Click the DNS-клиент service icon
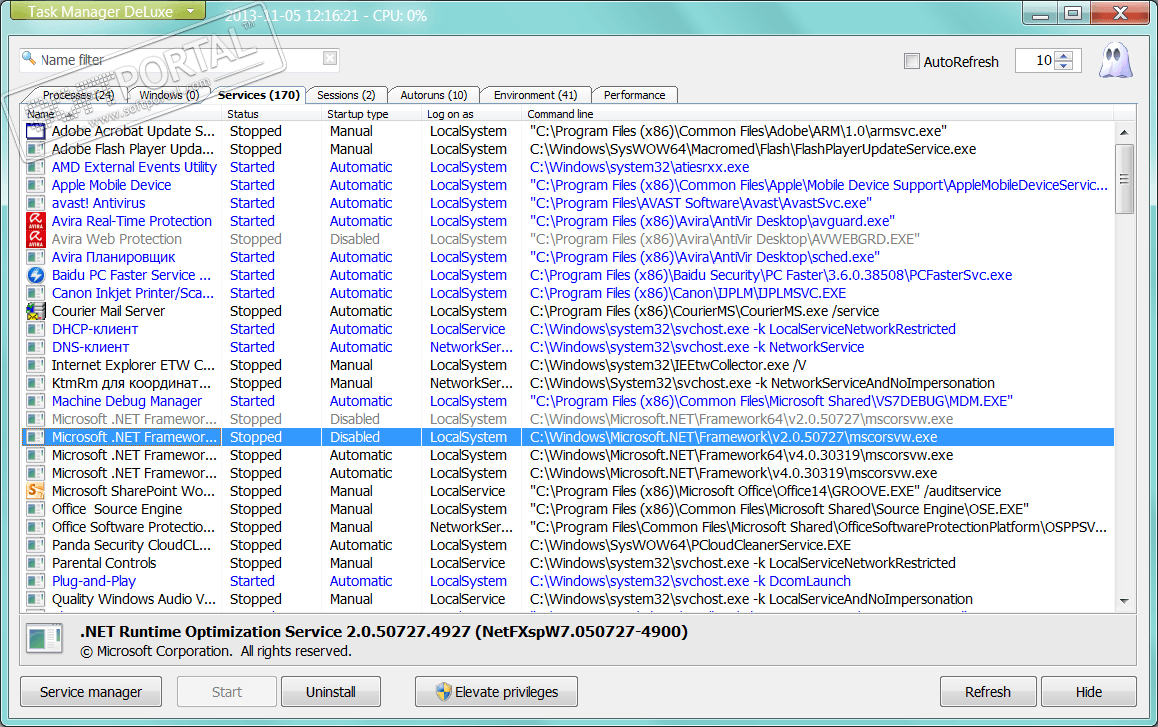The image size is (1158, 727). [x=35, y=347]
